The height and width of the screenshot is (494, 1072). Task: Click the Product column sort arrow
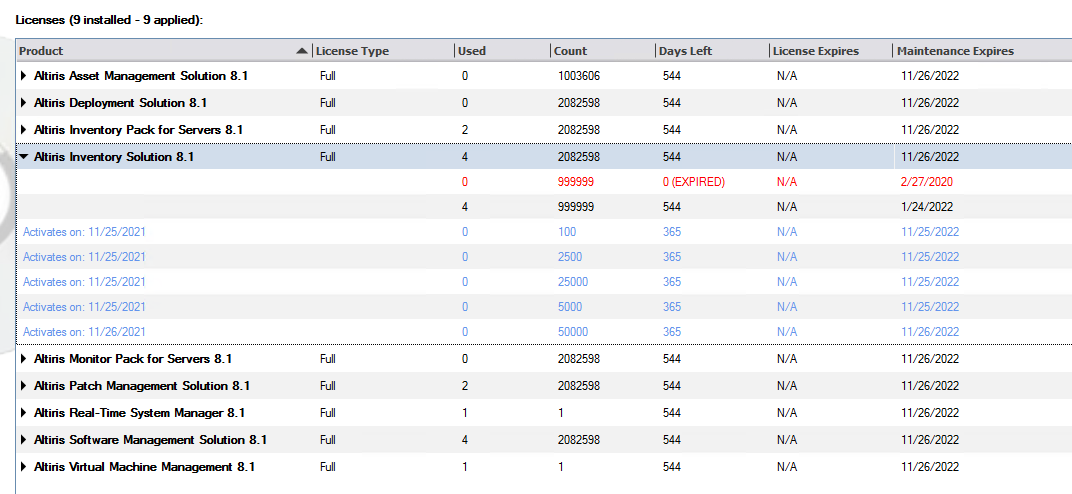tap(302, 51)
